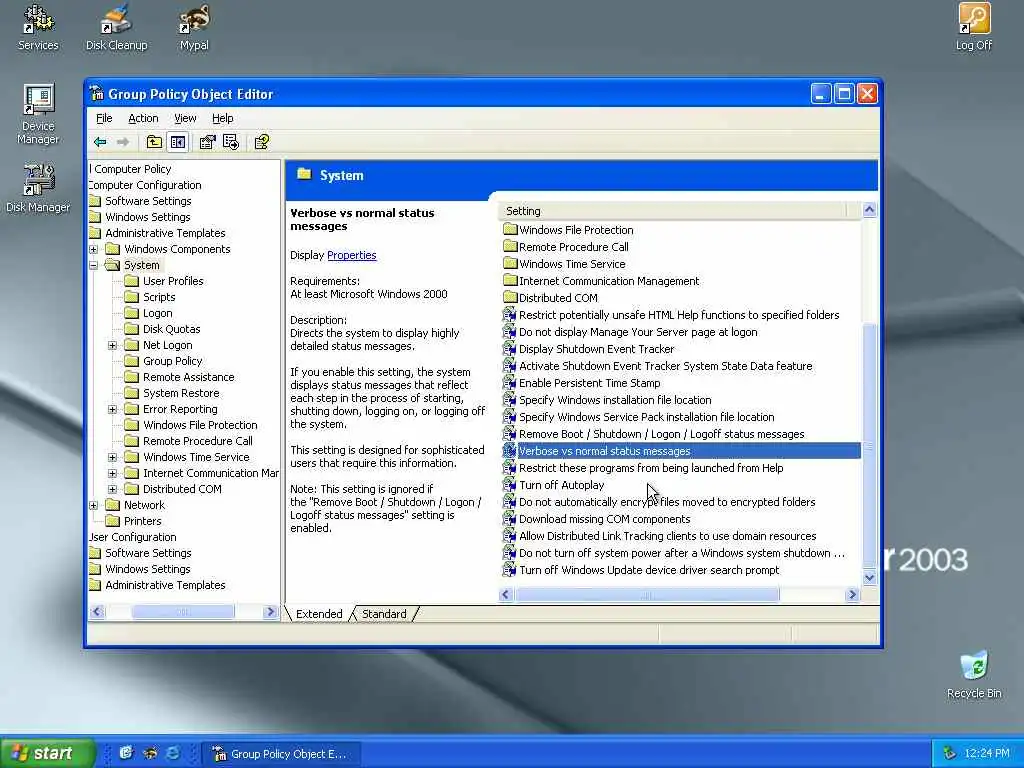Expand the Error Reporting tree node
1024x768 pixels.
point(112,409)
